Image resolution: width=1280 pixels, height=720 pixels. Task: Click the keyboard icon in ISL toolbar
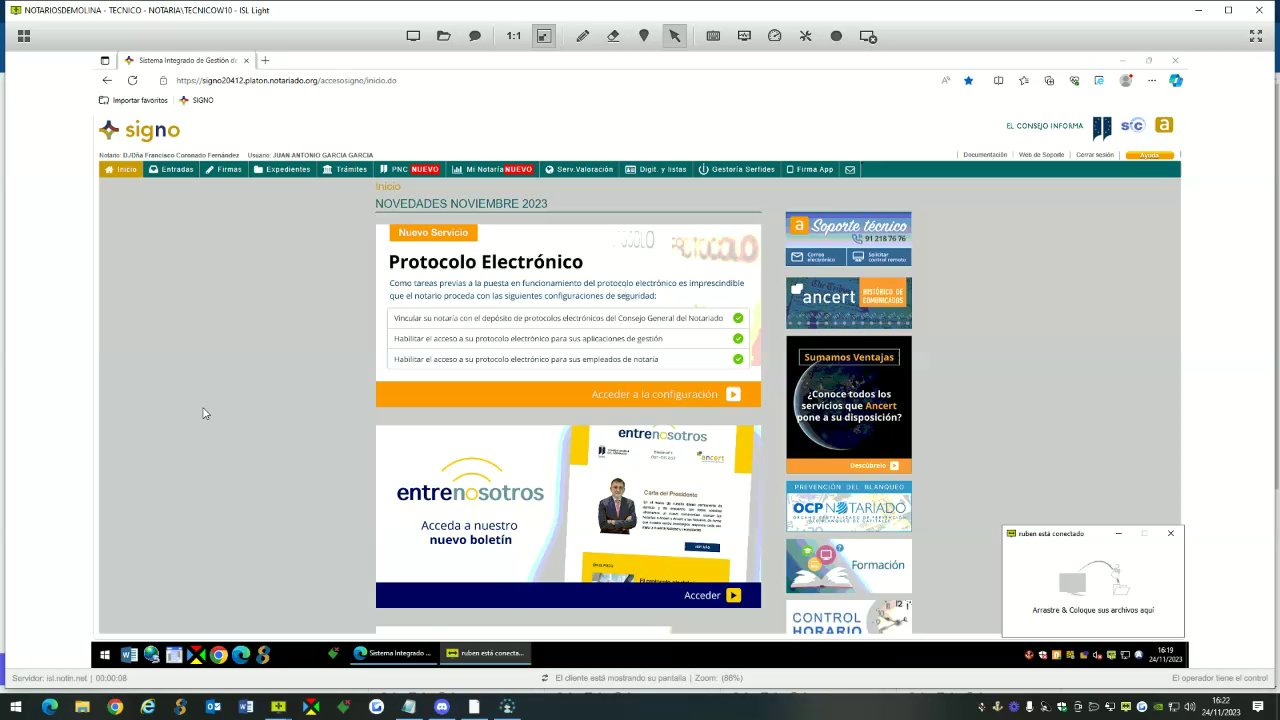tap(713, 36)
